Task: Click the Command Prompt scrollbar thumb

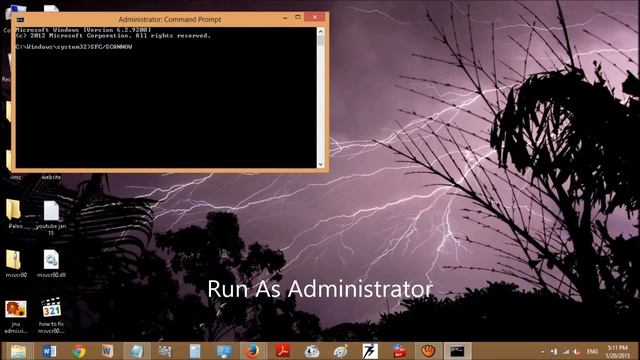Action: pyautogui.click(x=320, y=40)
